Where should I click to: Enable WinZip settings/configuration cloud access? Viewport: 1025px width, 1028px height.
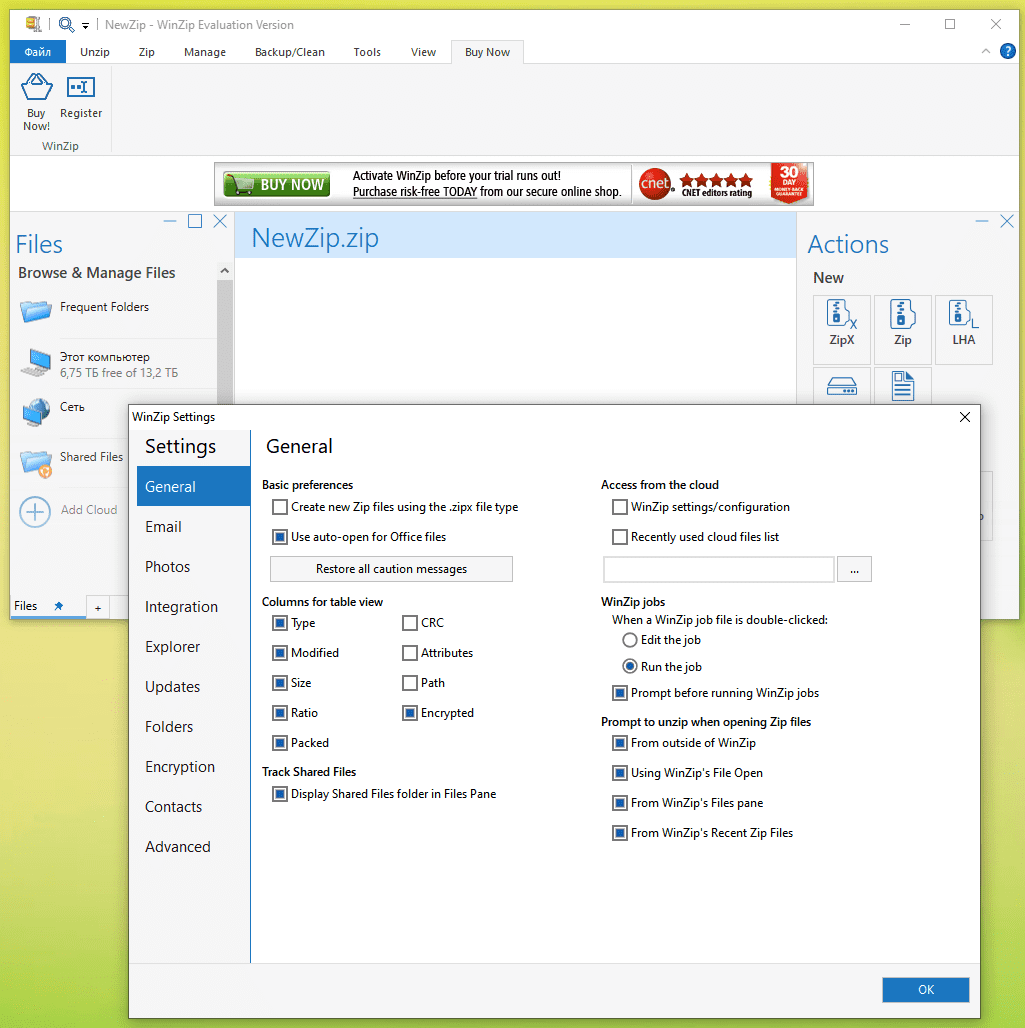(x=620, y=507)
